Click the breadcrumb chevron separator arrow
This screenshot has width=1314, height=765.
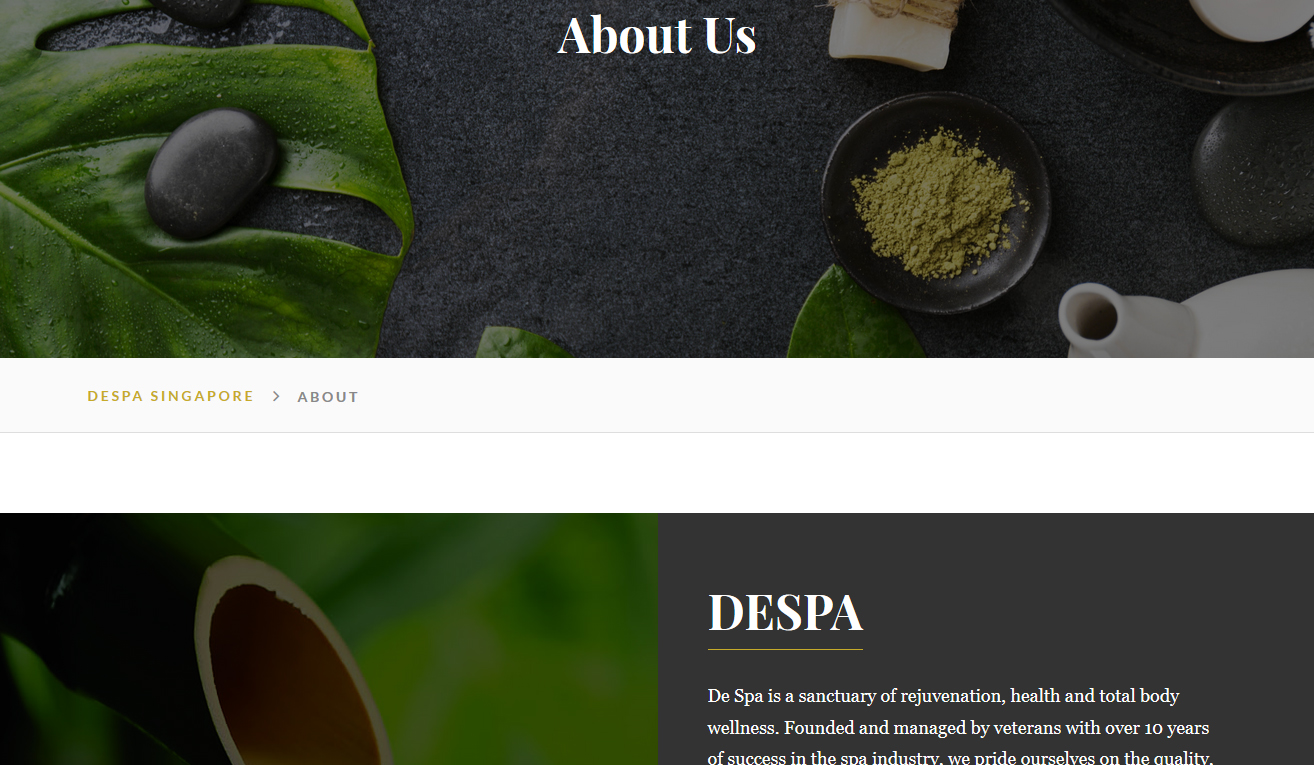276,396
